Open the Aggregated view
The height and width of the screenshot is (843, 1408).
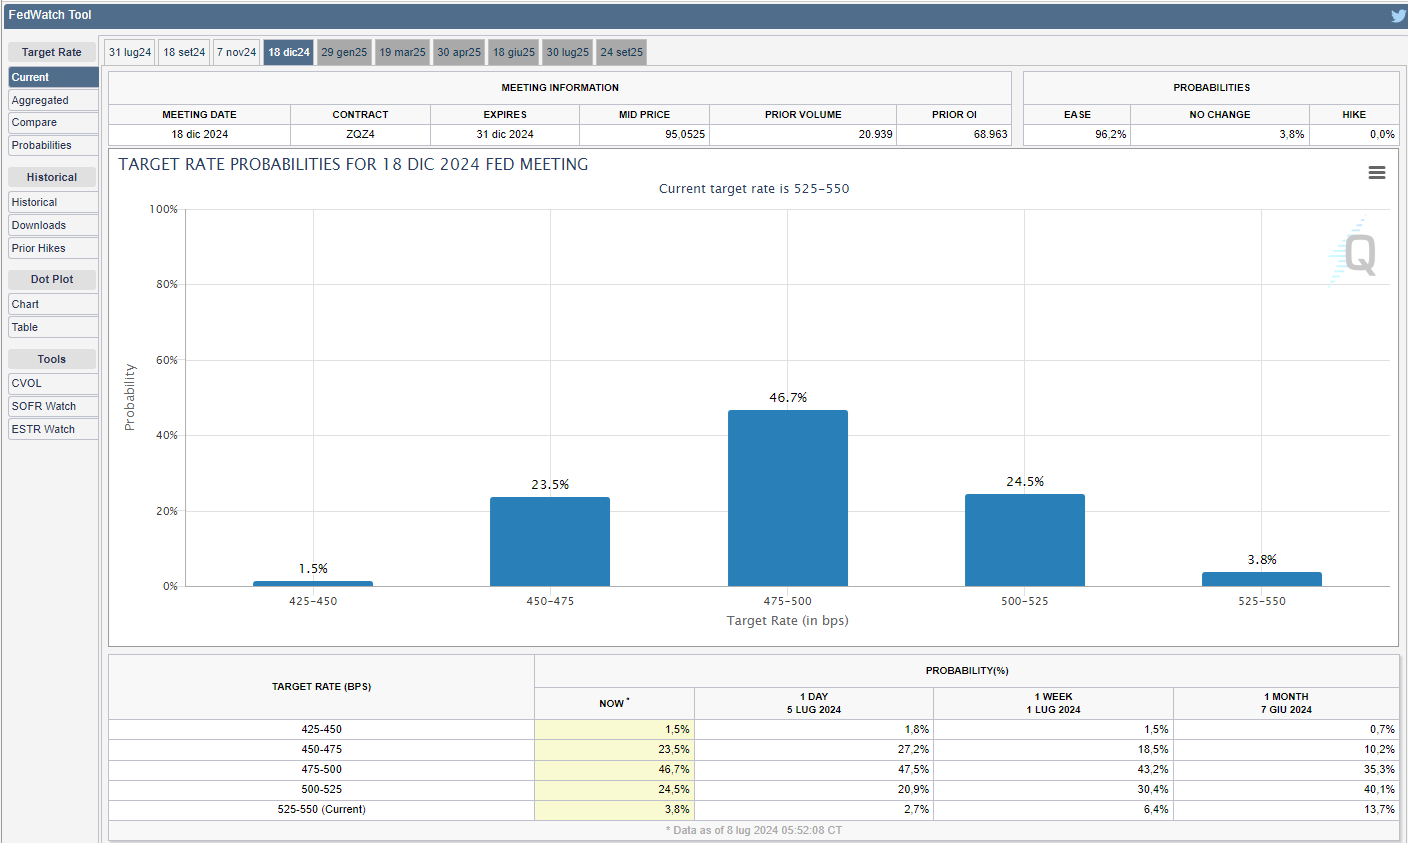[x=53, y=100]
